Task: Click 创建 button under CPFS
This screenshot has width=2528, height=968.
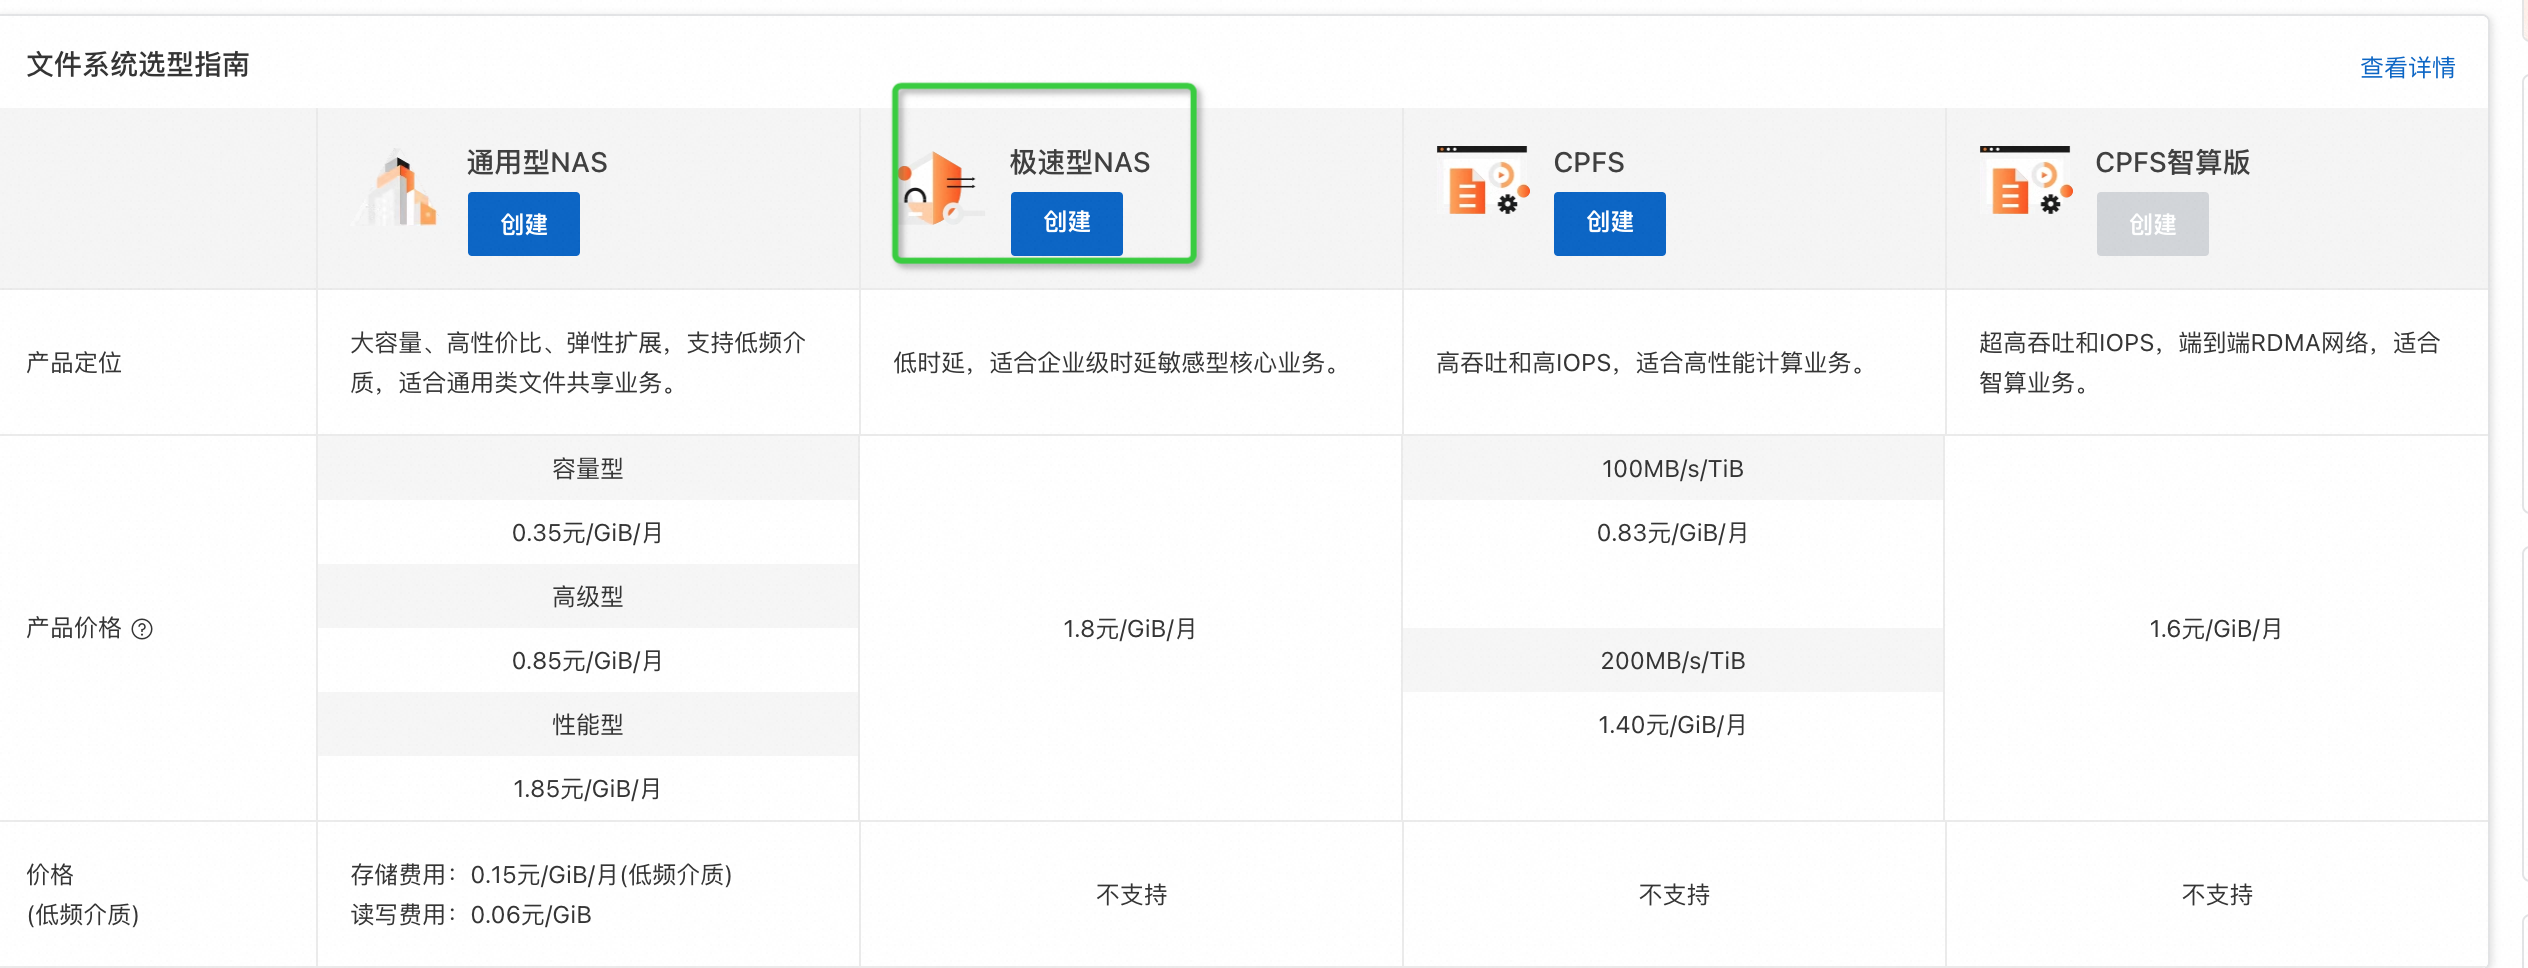Action: (x=1610, y=224)
